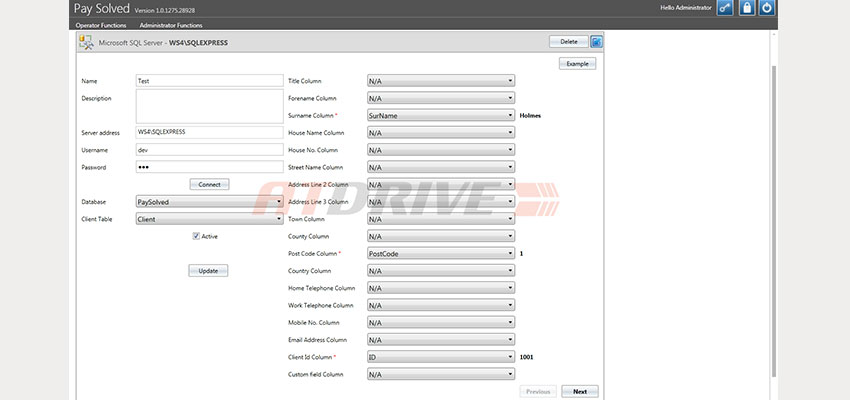Click the 'Pay Solved' application title
This screenshot has height=400, width=850.
tap(101, 9)
